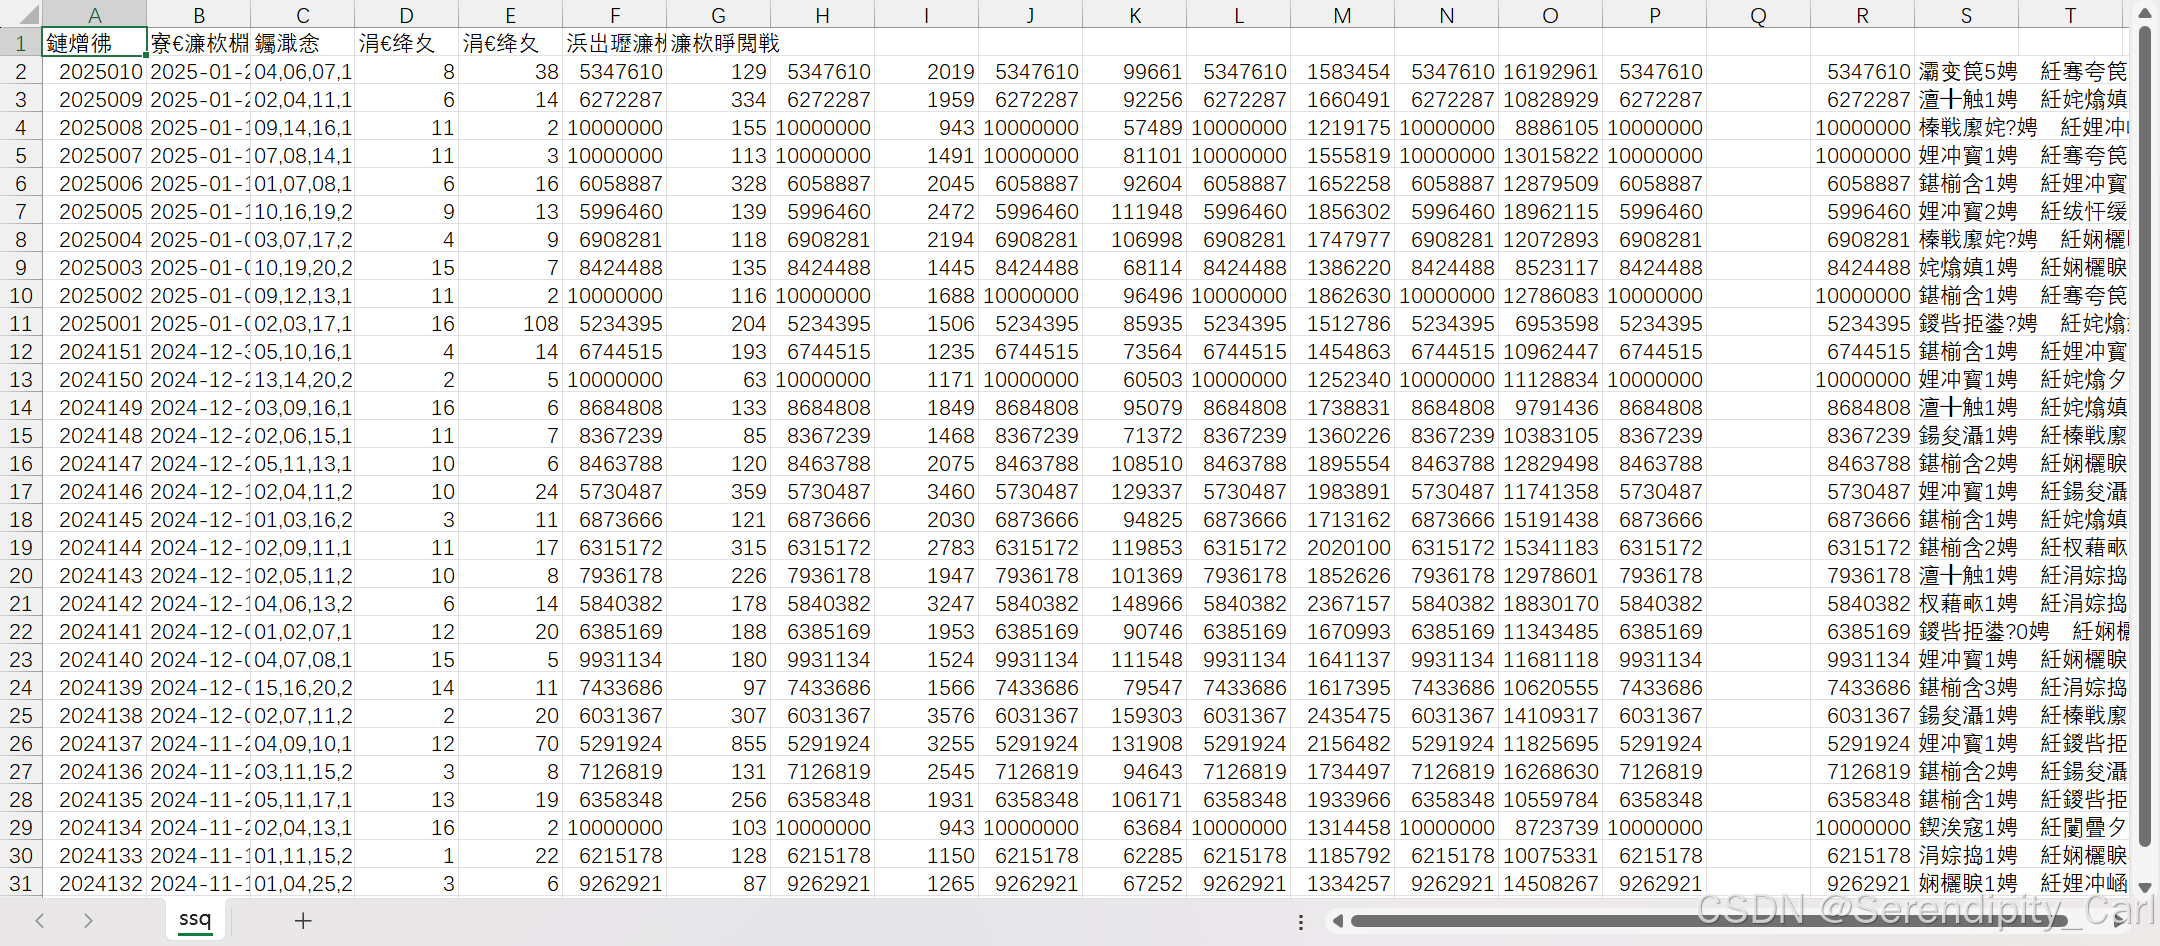Viewport: 2160px width, 946px height.
Task: Click cell R14 containing 8684808
Action: (1863, 407)
